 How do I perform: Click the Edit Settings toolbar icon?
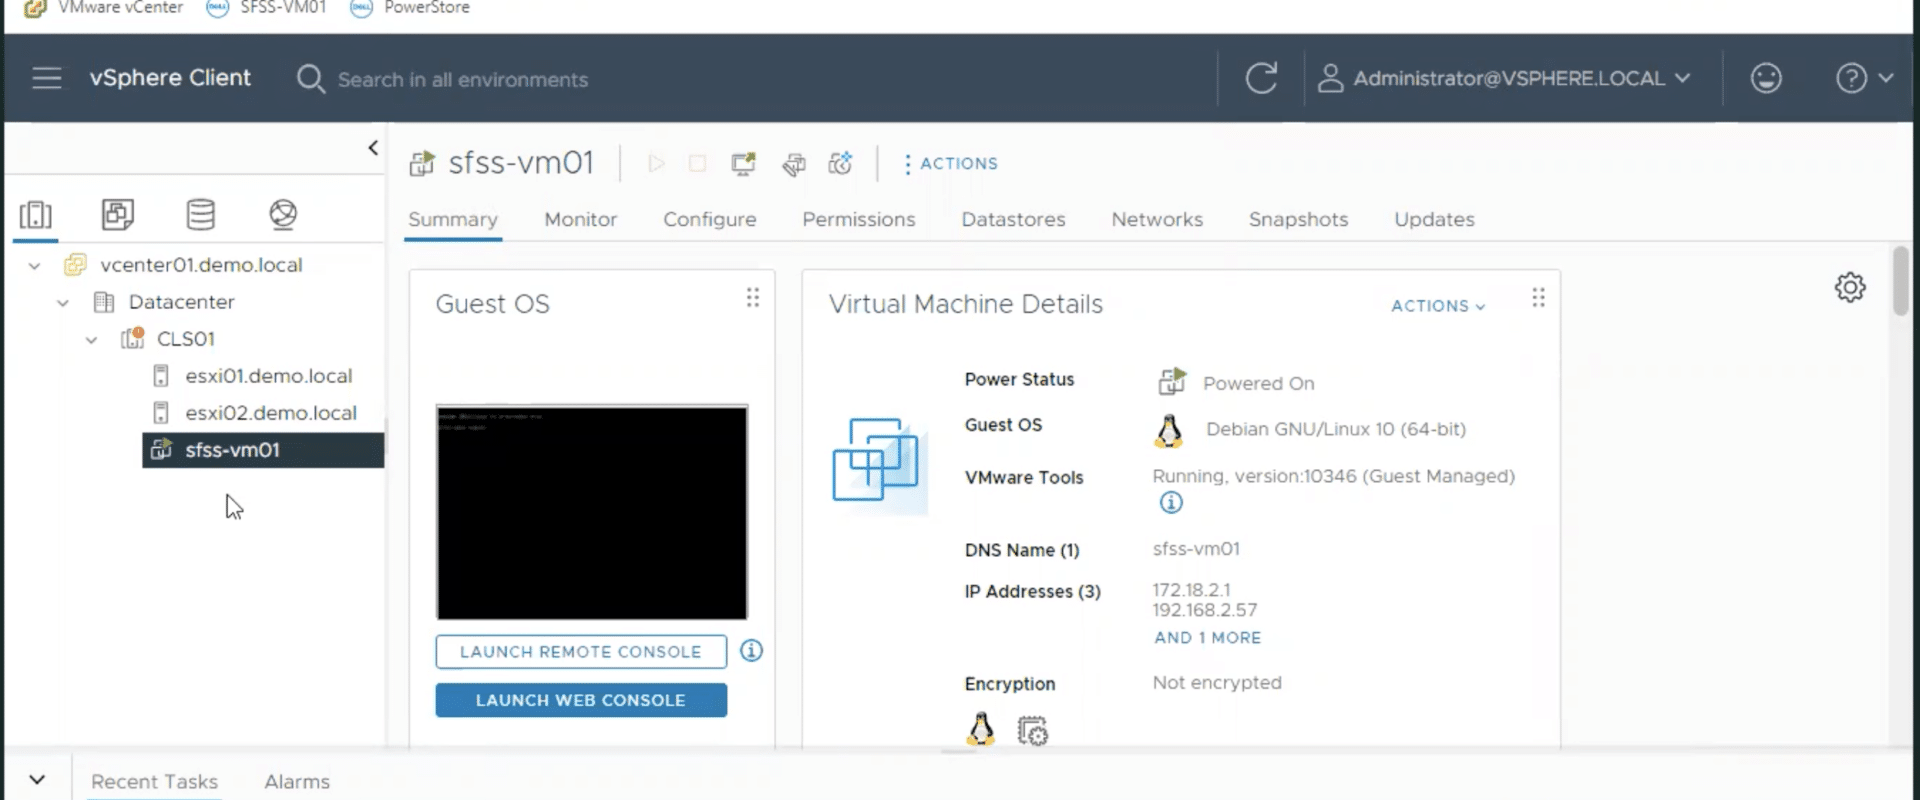794,163
